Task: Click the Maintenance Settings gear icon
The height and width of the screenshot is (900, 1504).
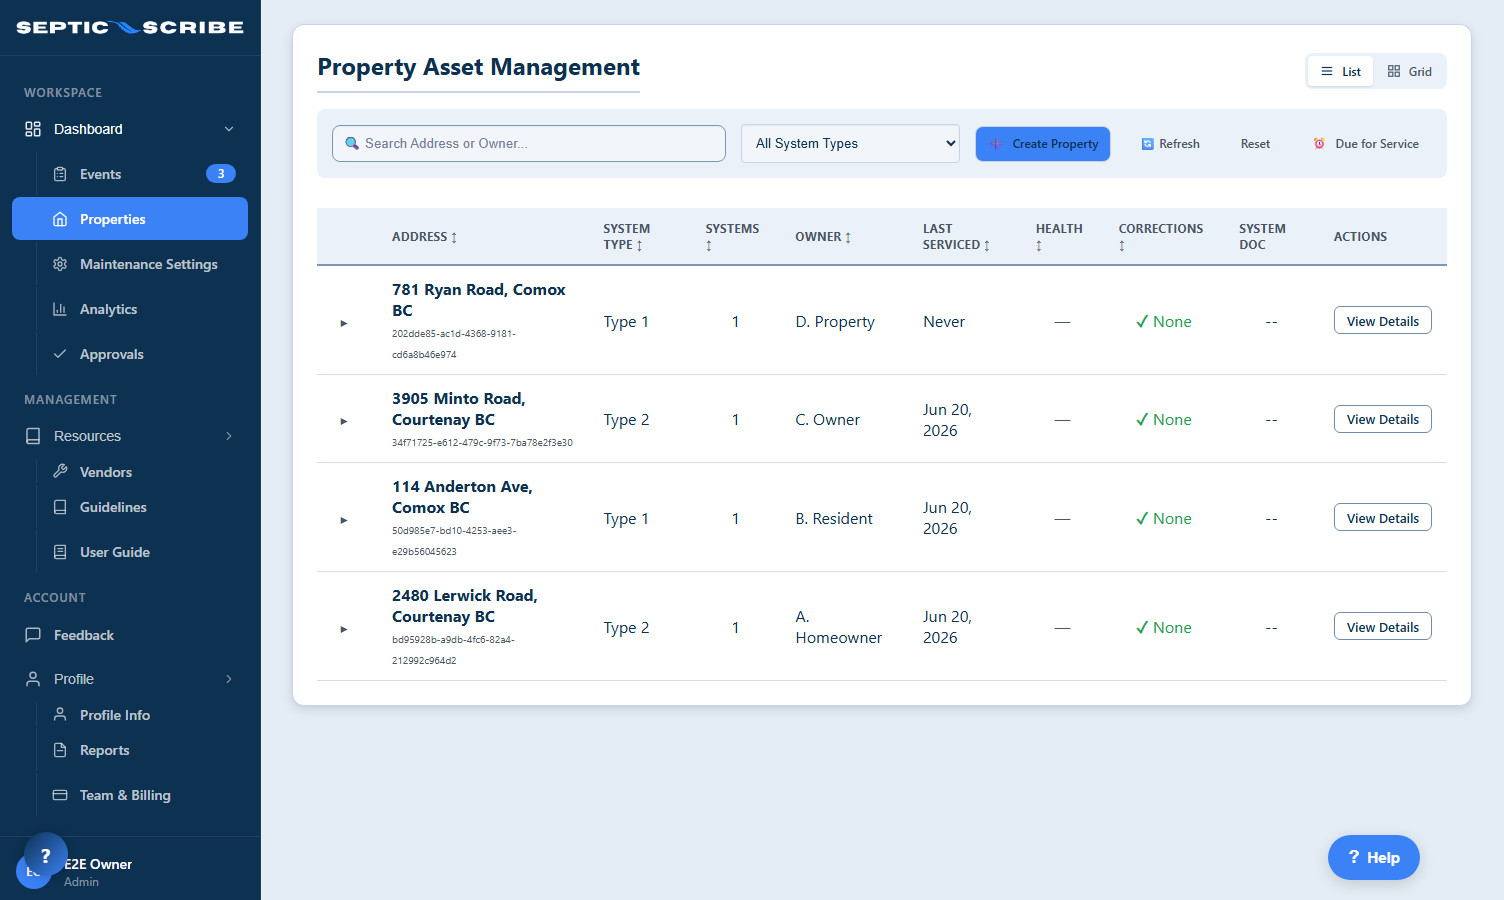Action: tap(60, 264)
